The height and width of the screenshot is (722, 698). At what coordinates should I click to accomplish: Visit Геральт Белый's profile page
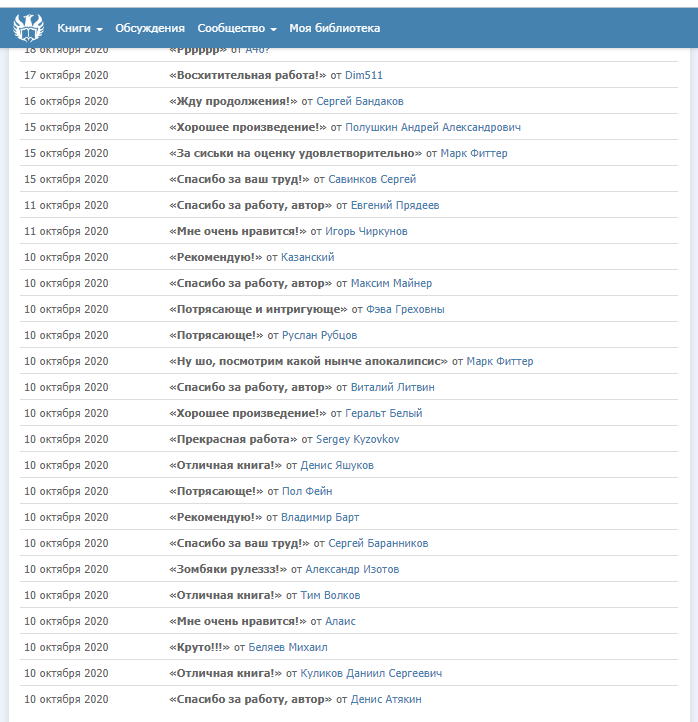[x=383, y=413]
